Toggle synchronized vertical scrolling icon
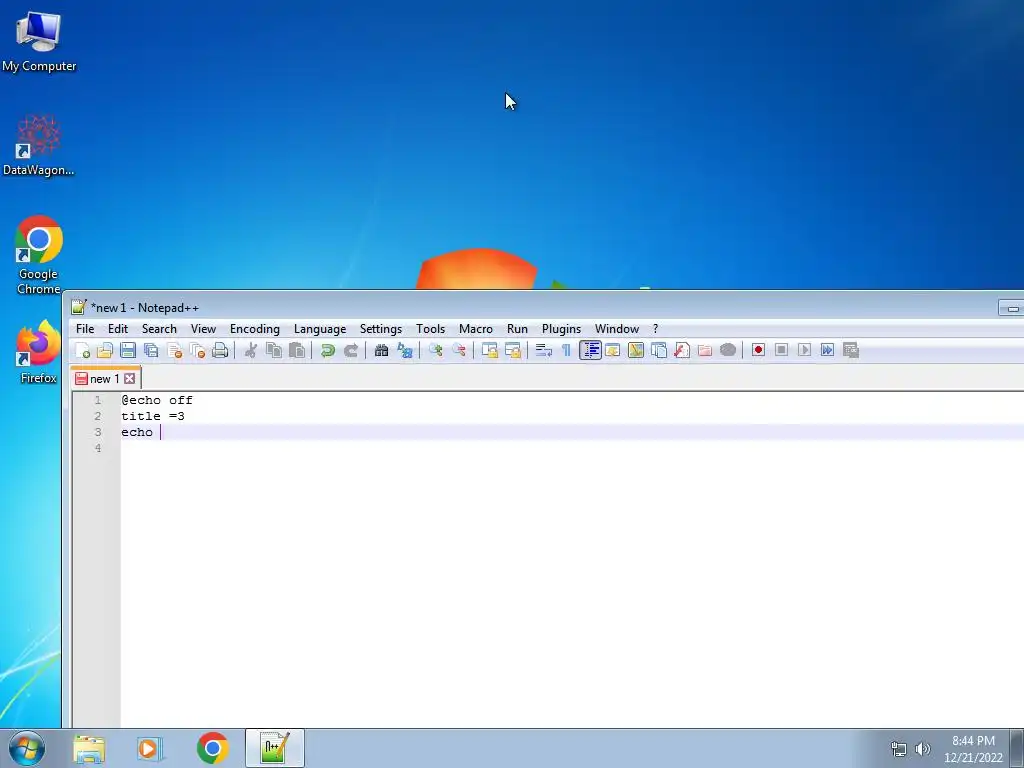The width and height of the screenshot is (1024, 768). 489,351
